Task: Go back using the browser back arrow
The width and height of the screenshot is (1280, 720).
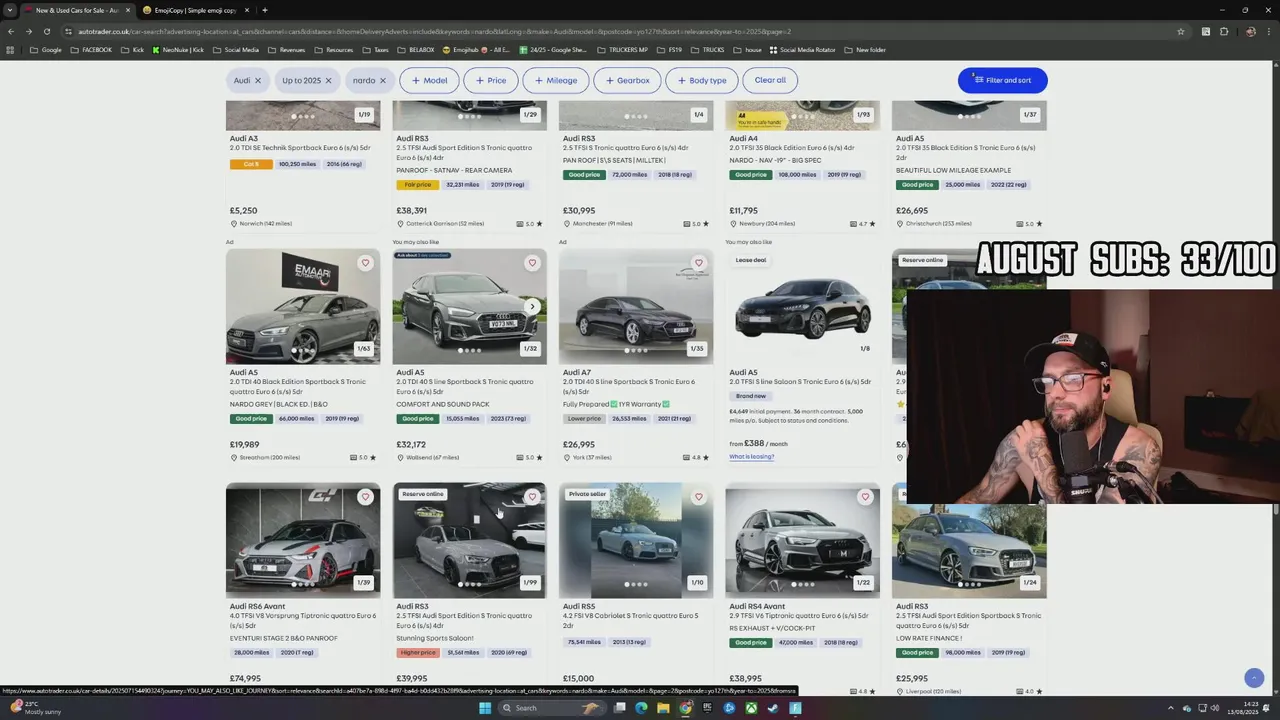Action: tap(11, 31)
